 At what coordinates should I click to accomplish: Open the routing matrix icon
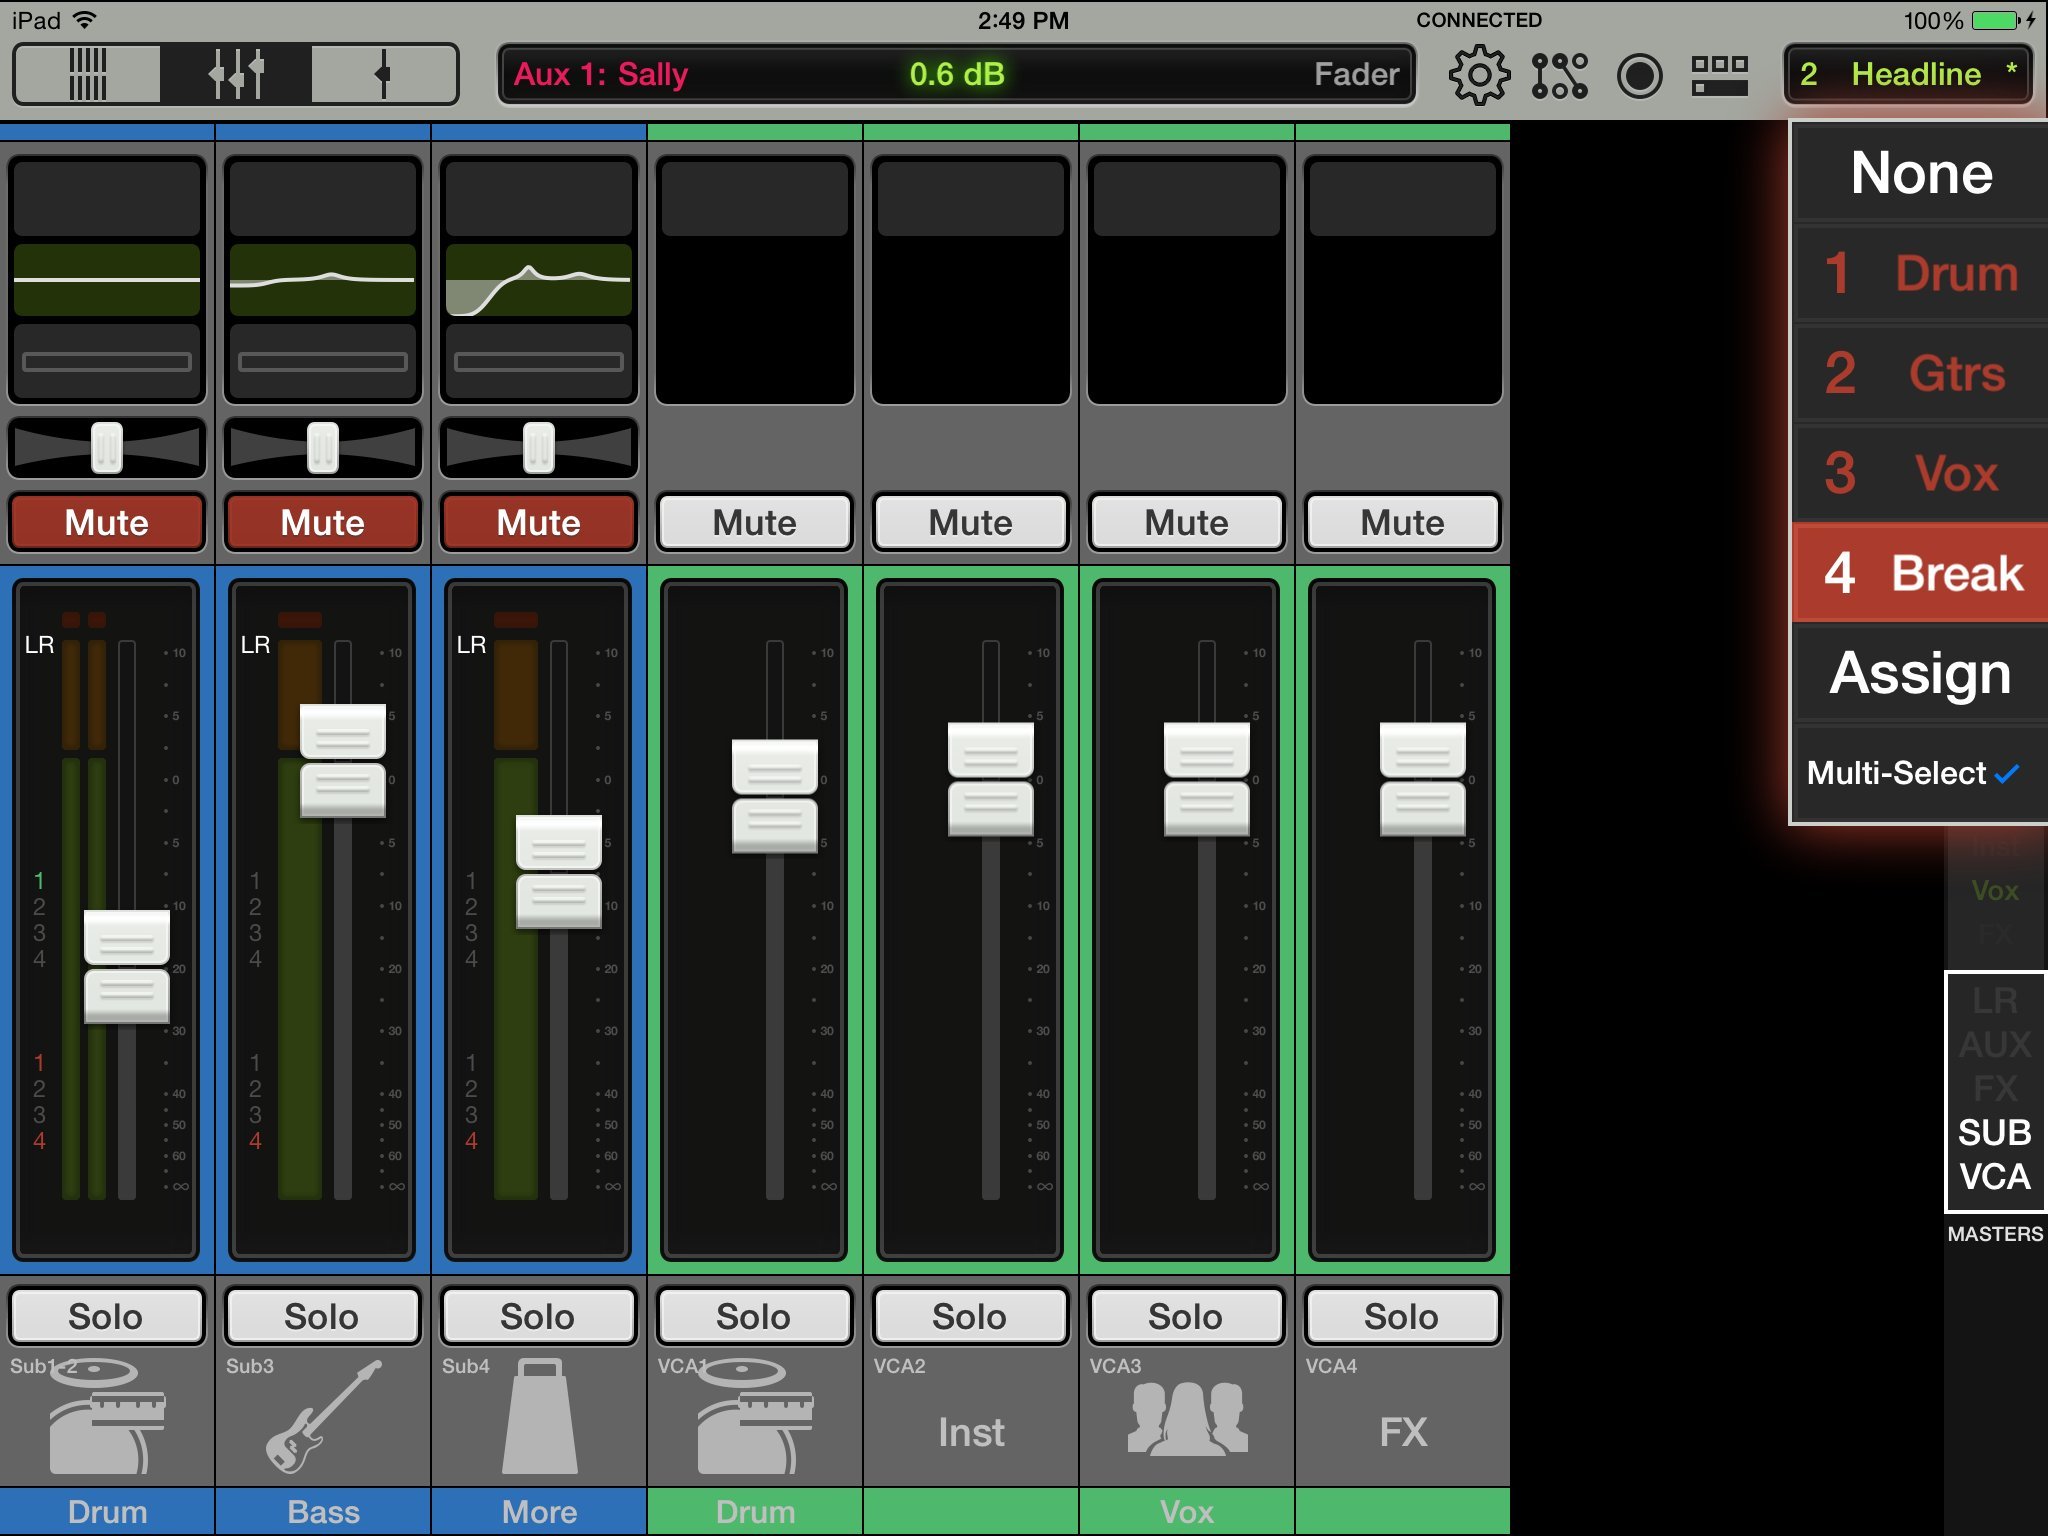(1559, 75)
